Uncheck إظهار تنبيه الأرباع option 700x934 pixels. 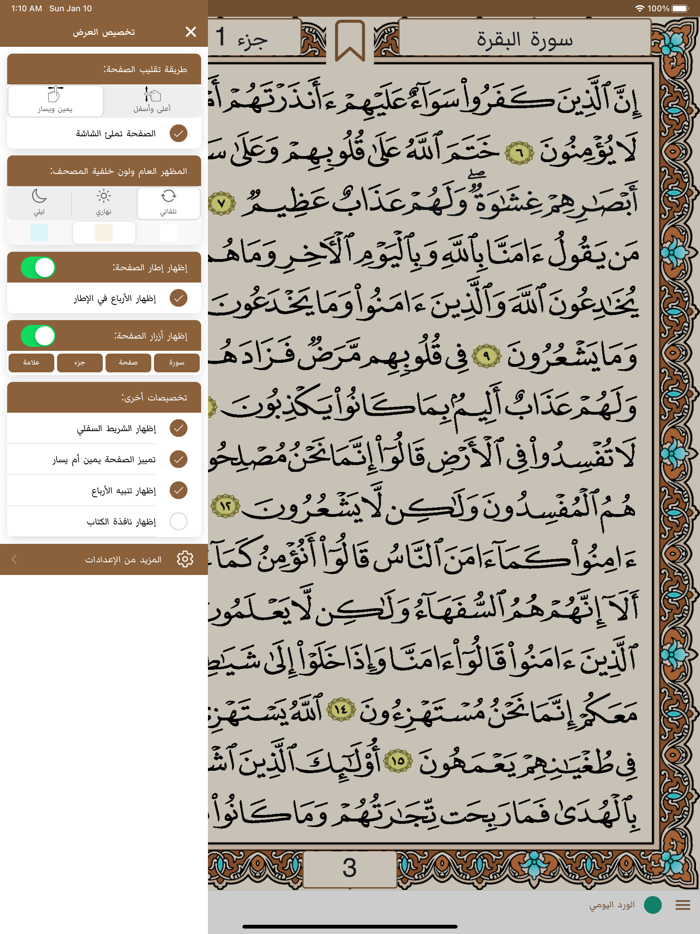(178, 490)
